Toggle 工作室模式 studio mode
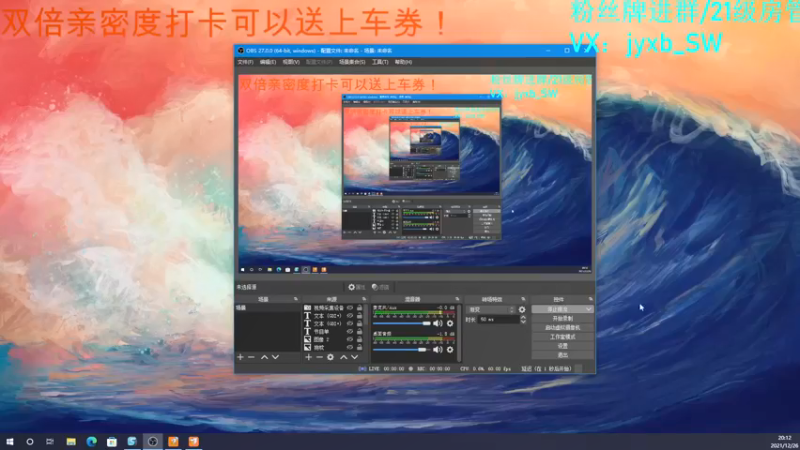The image size is (800, 450). (562, 337)
